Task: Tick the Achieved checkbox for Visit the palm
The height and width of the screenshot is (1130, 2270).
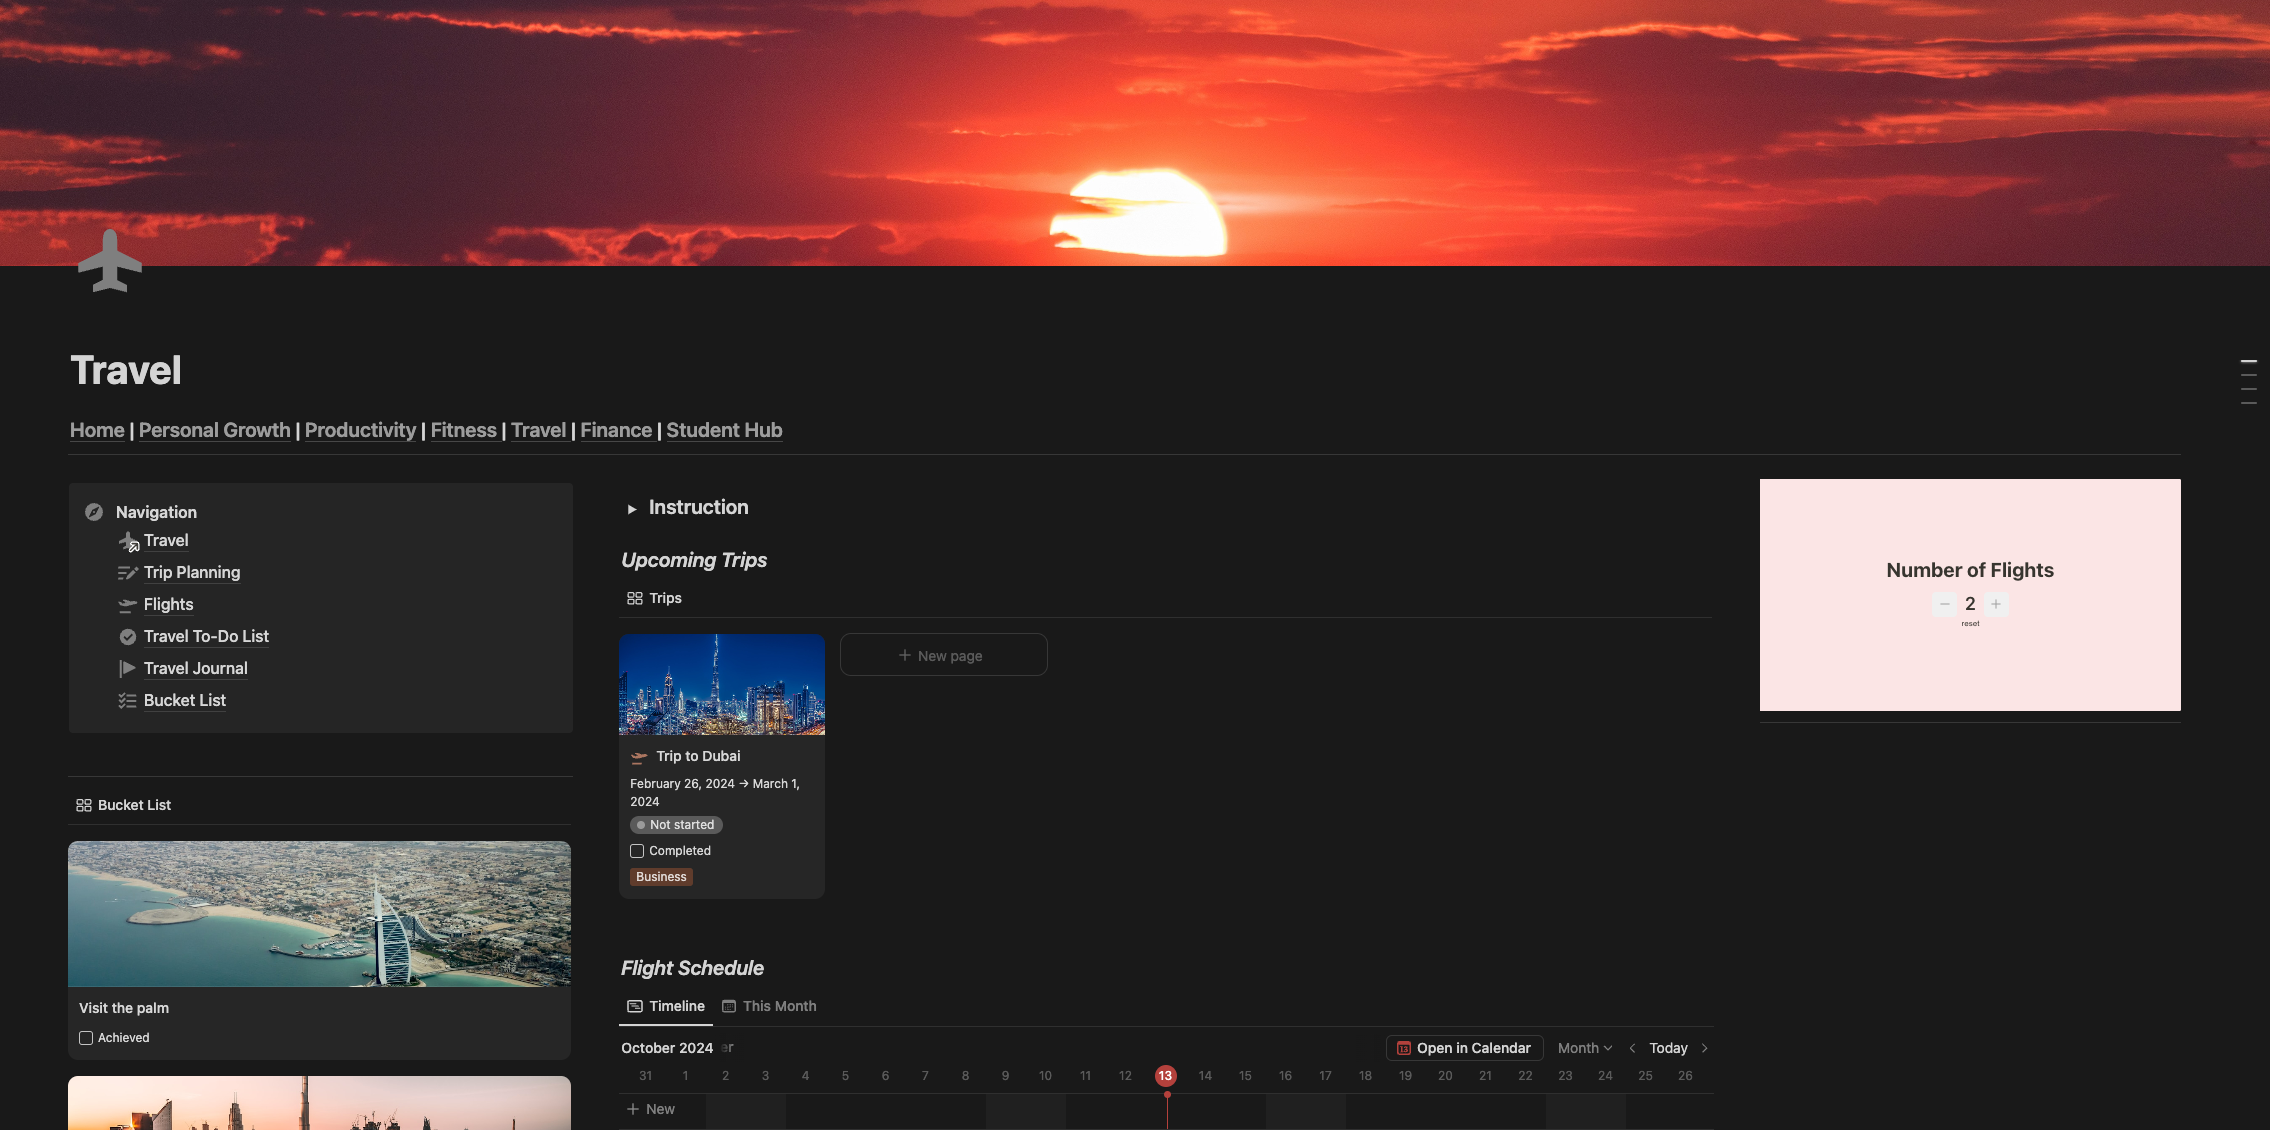Action: click(x=86, y=1038)
